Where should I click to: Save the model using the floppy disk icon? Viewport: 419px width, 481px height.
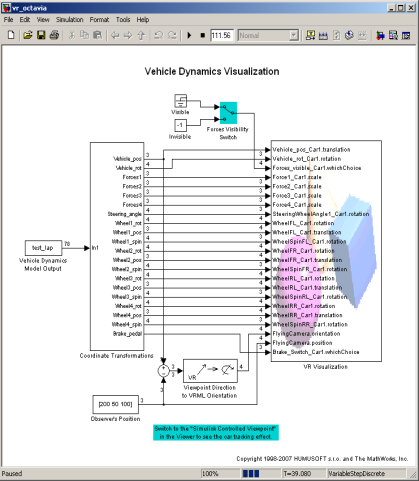tap(41, 35)
